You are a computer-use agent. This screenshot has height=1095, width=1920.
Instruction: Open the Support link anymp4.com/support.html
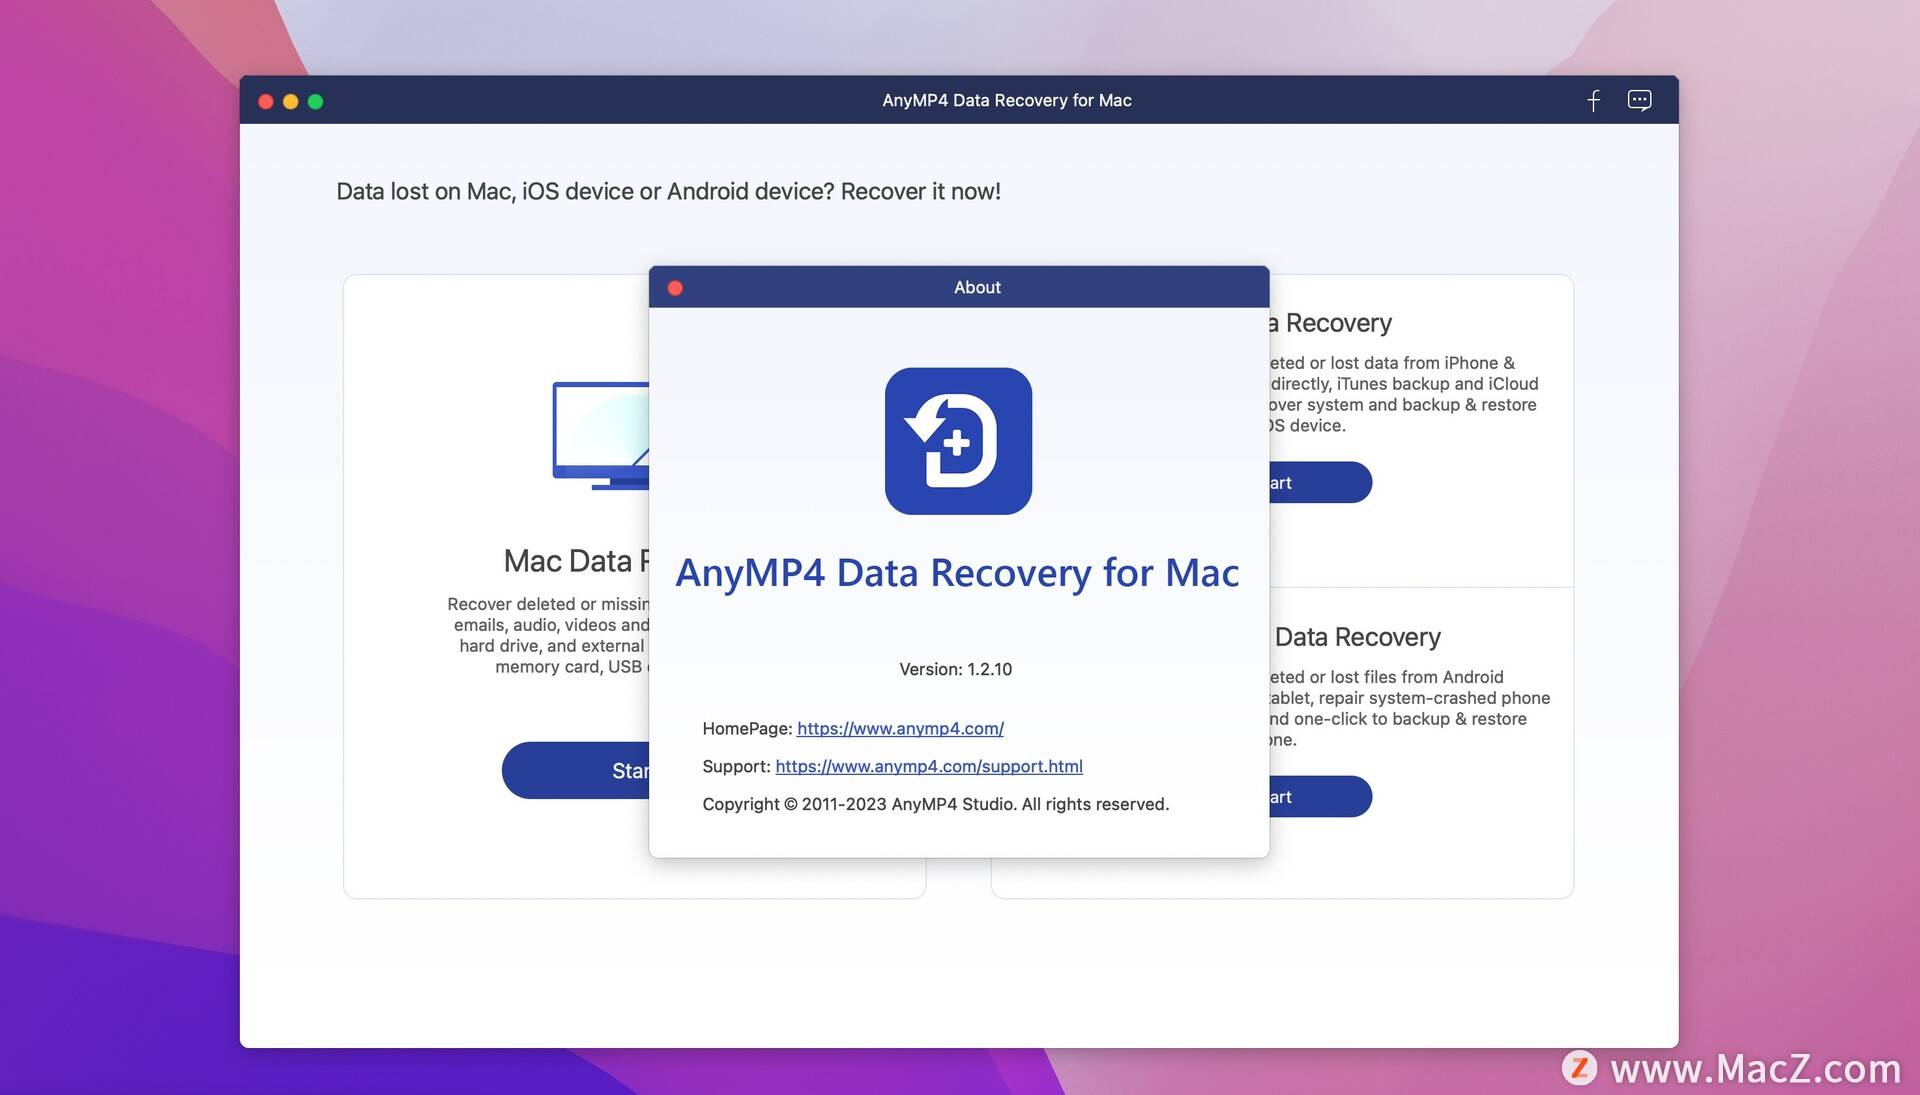pyautogui.click(x=929, y=767)
